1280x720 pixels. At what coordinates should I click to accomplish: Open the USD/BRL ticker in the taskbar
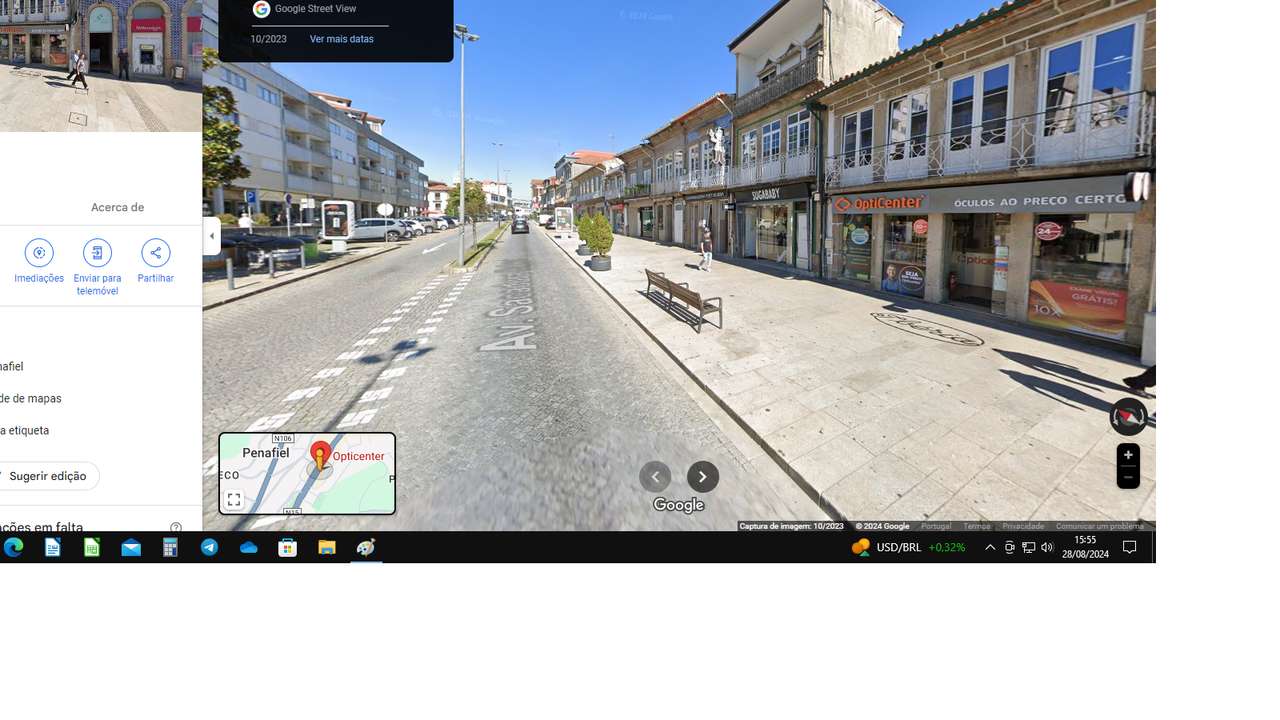coord(905,547)
